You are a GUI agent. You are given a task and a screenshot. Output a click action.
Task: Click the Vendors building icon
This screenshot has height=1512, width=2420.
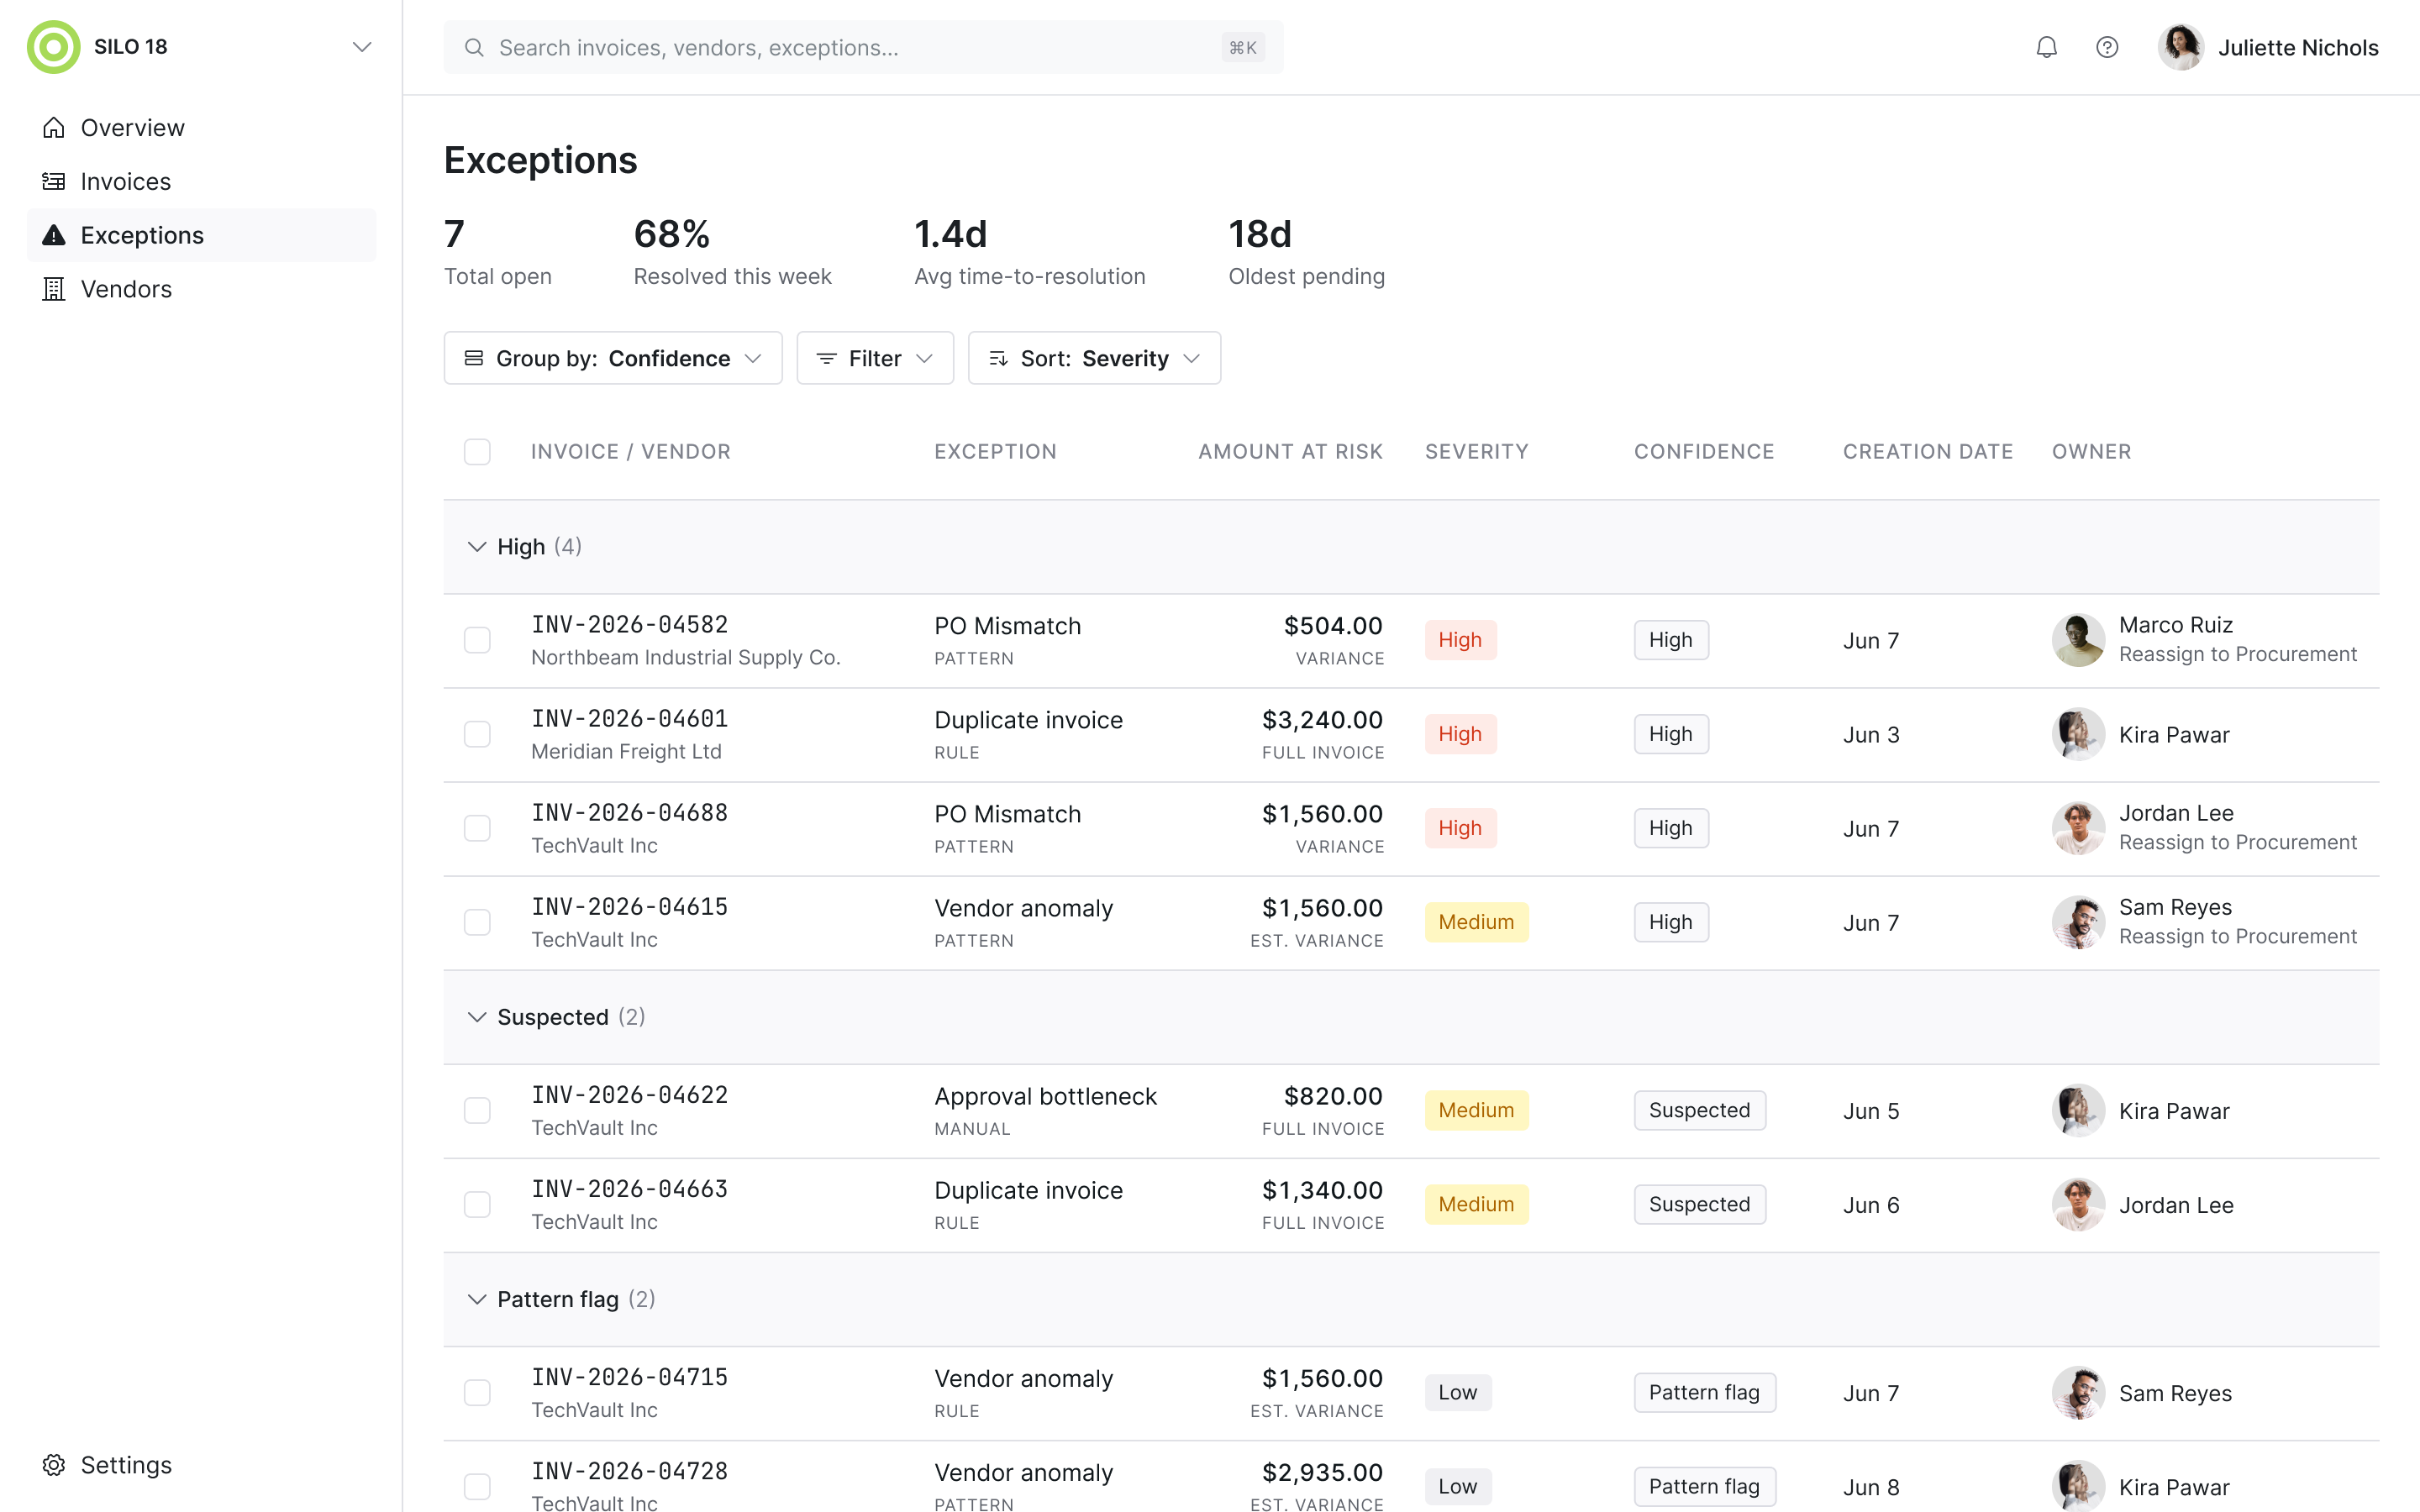(x=54, y=289)
